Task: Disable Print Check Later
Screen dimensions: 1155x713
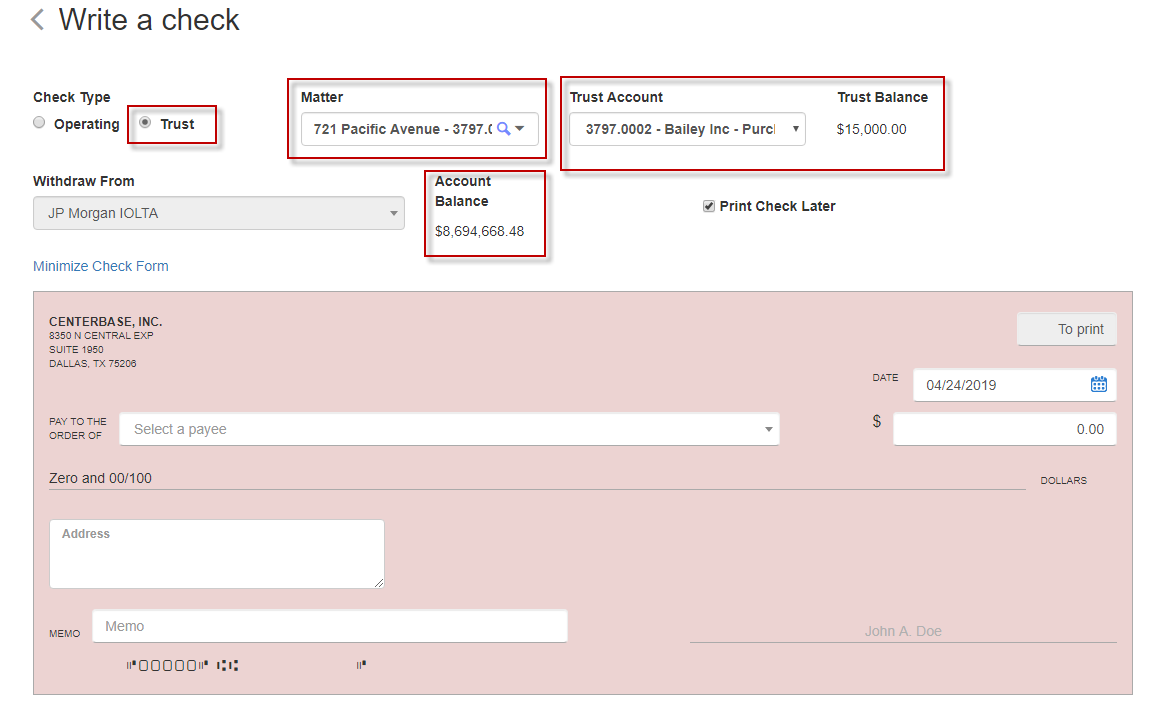Action: pyautogui.click(x=709, y=206)
